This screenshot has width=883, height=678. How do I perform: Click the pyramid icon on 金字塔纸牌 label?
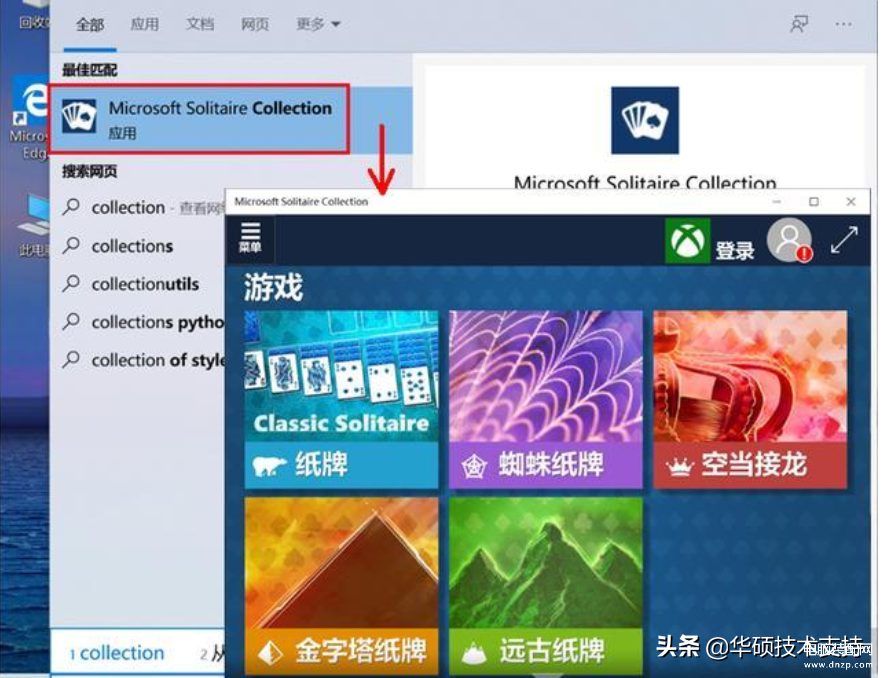pos(270,653)
